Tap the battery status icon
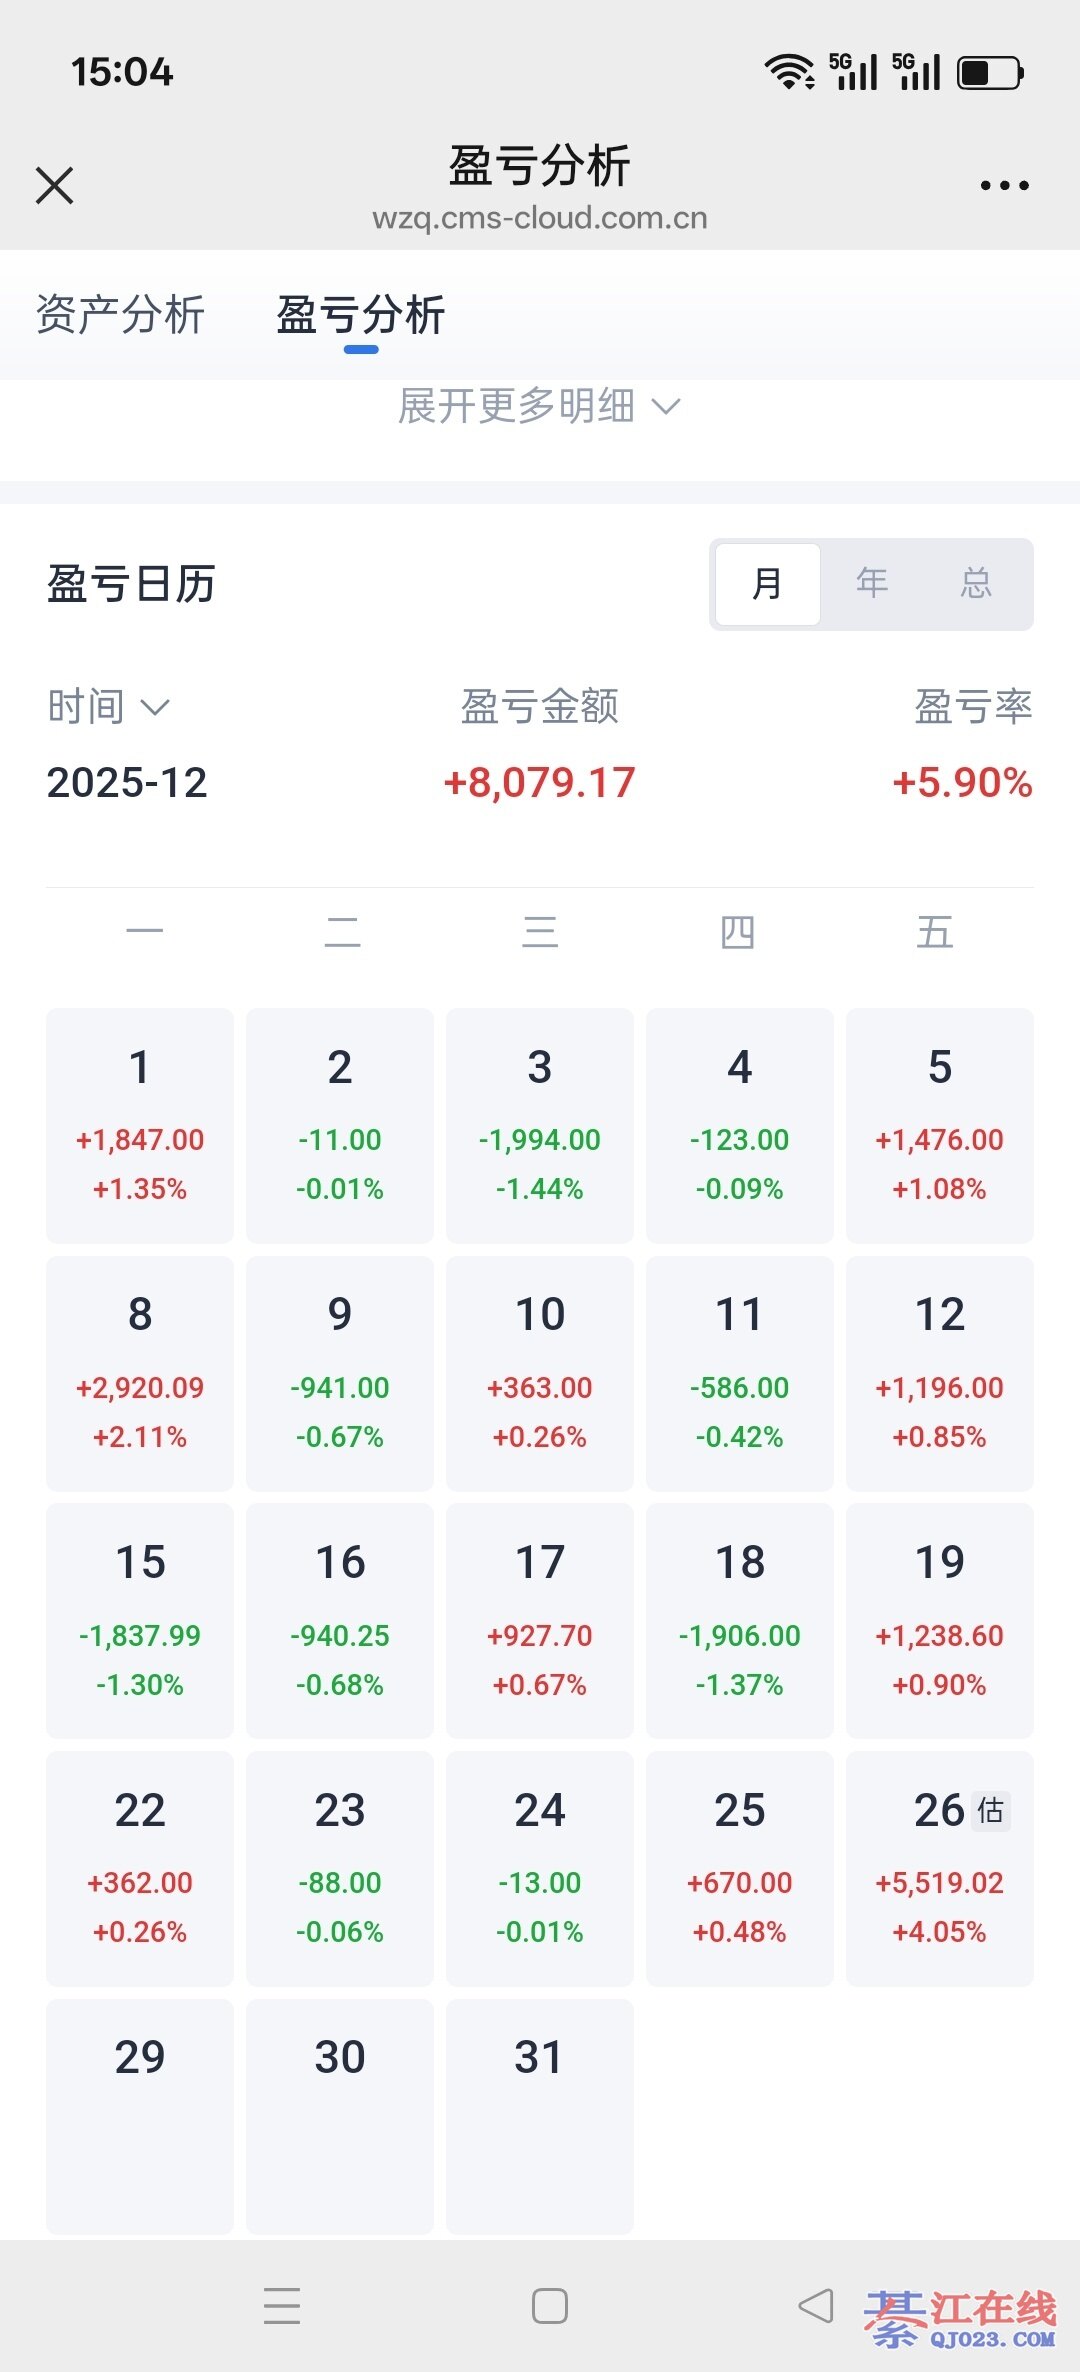The width and height of the screenshot is (1080, 2372). coord(990,72)
